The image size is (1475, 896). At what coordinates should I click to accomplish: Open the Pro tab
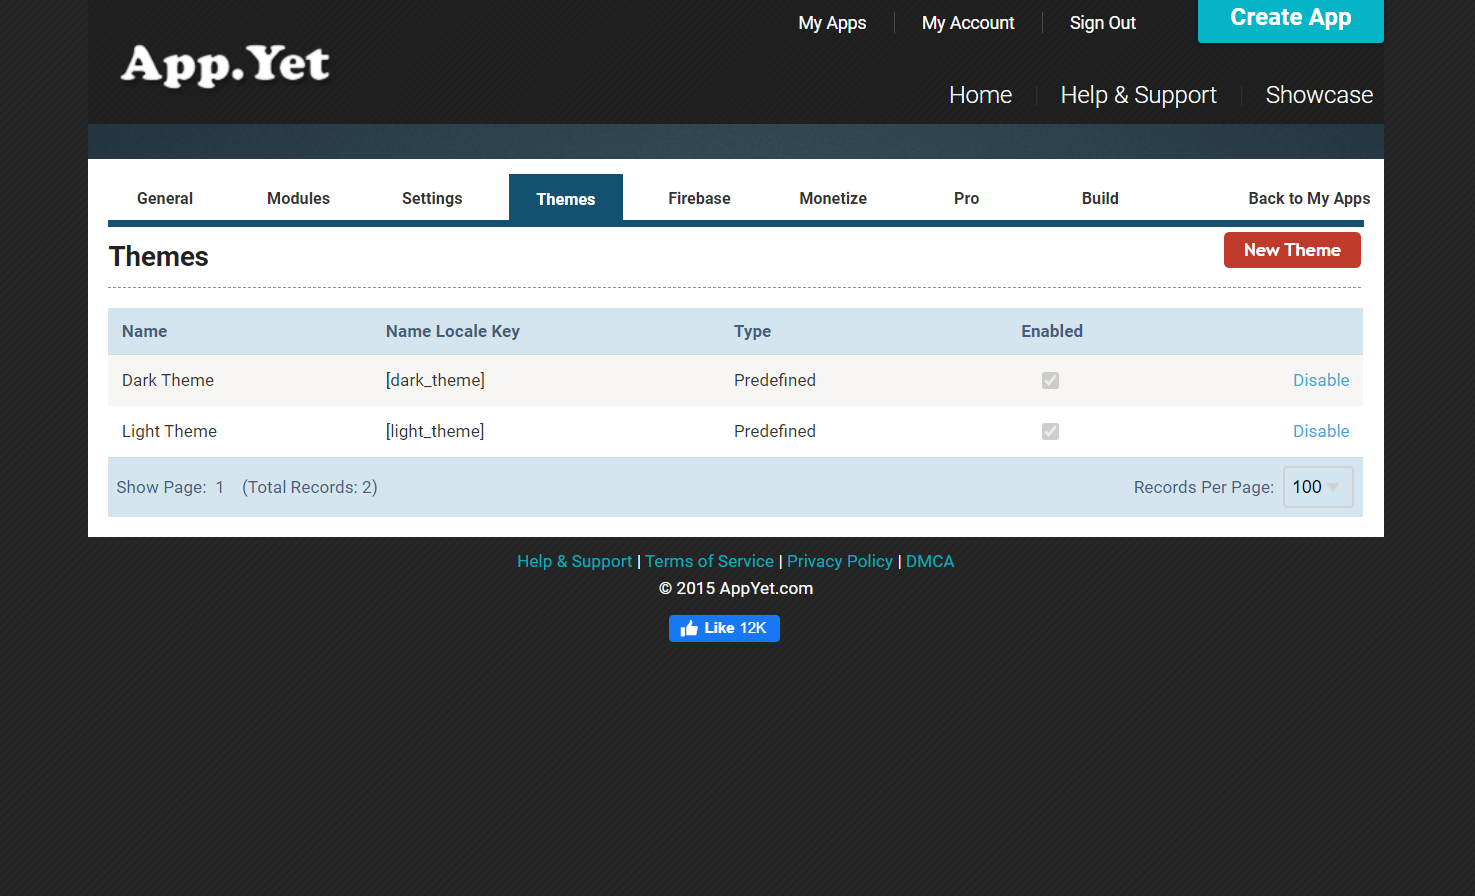[x=966, y=198]
